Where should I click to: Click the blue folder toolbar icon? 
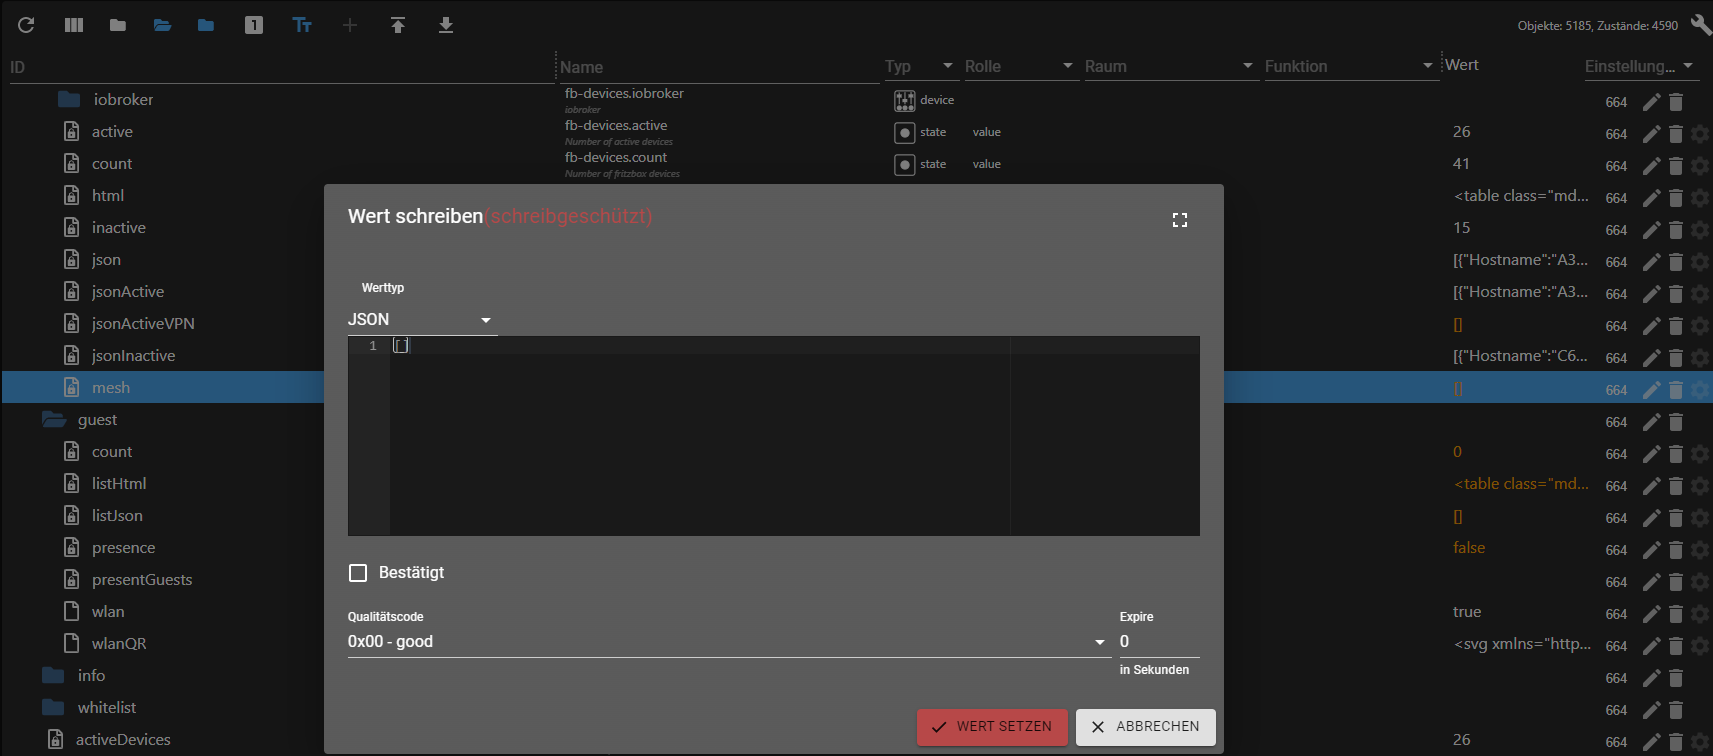coord(206,25)
